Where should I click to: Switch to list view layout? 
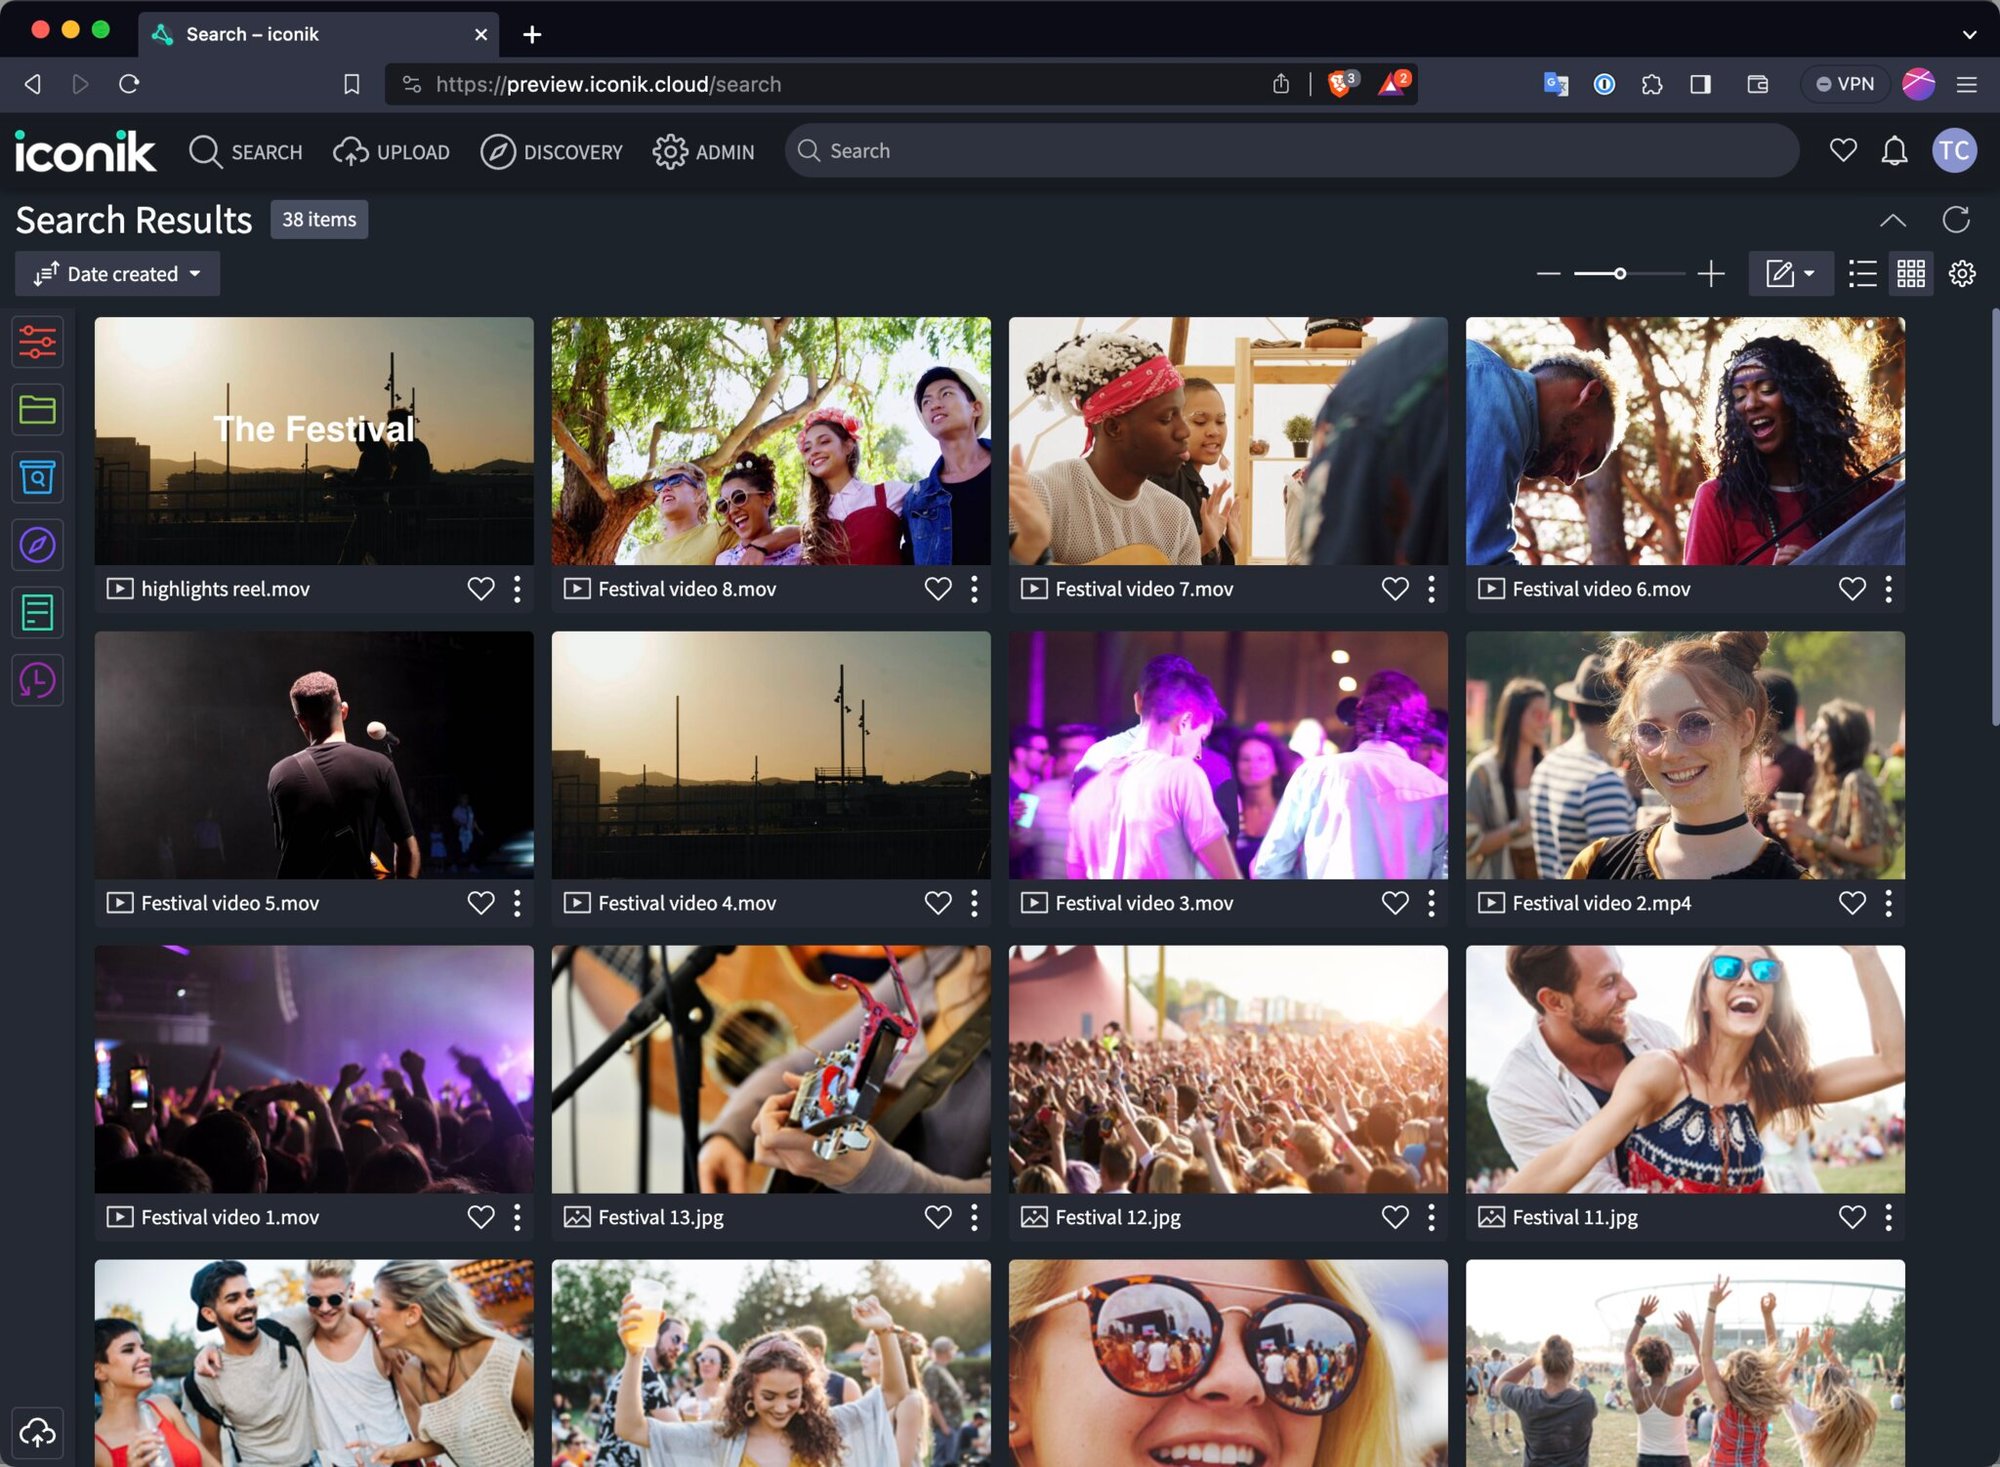tap(1862, 272)
